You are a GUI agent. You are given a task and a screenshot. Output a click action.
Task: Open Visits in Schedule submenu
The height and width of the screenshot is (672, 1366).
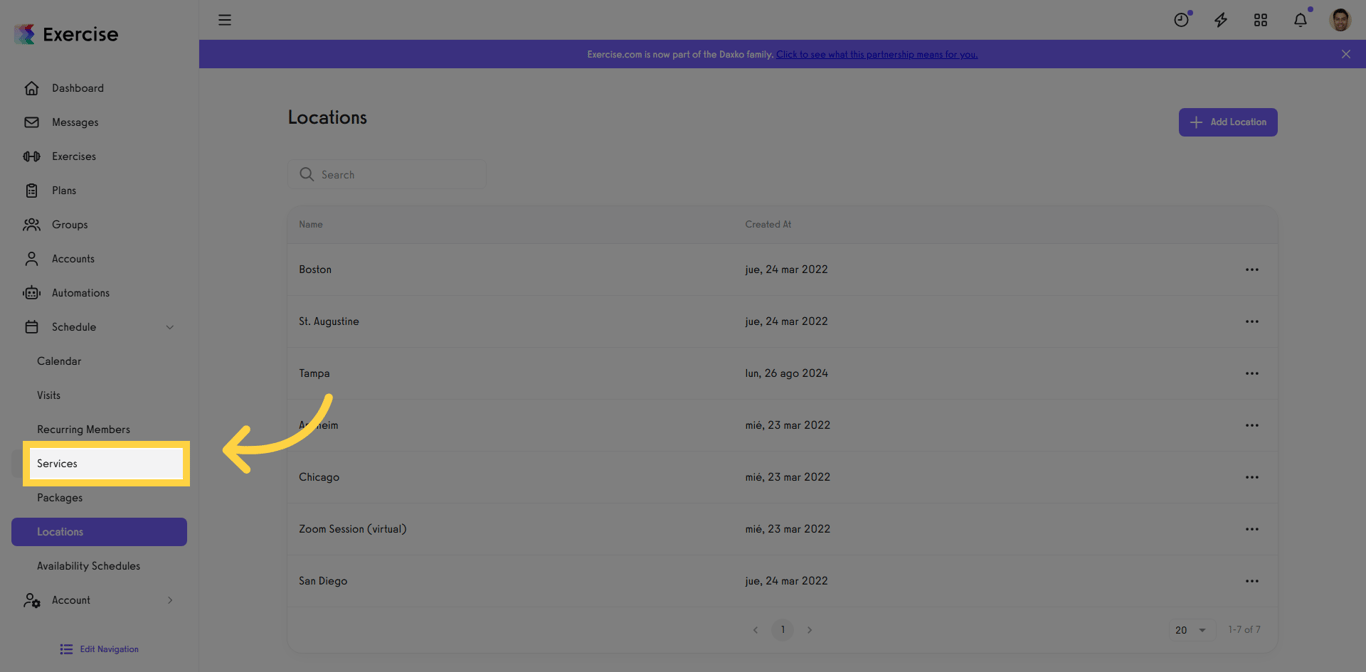(49, 395)
